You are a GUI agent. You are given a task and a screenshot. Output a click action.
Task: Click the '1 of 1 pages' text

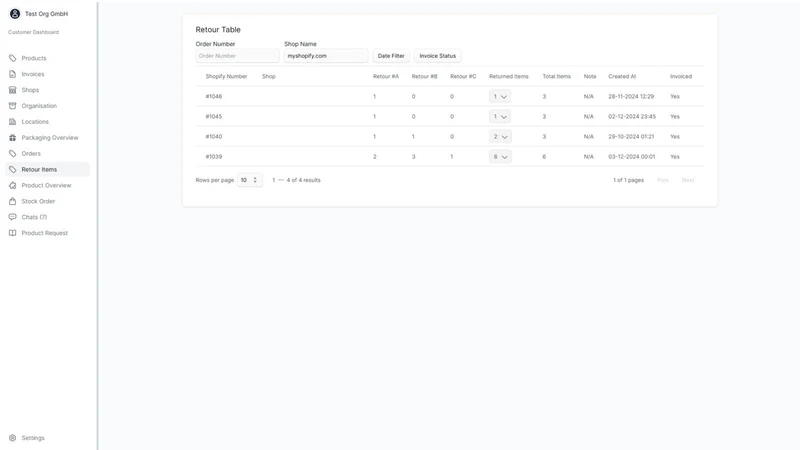[x=629, y=180]
